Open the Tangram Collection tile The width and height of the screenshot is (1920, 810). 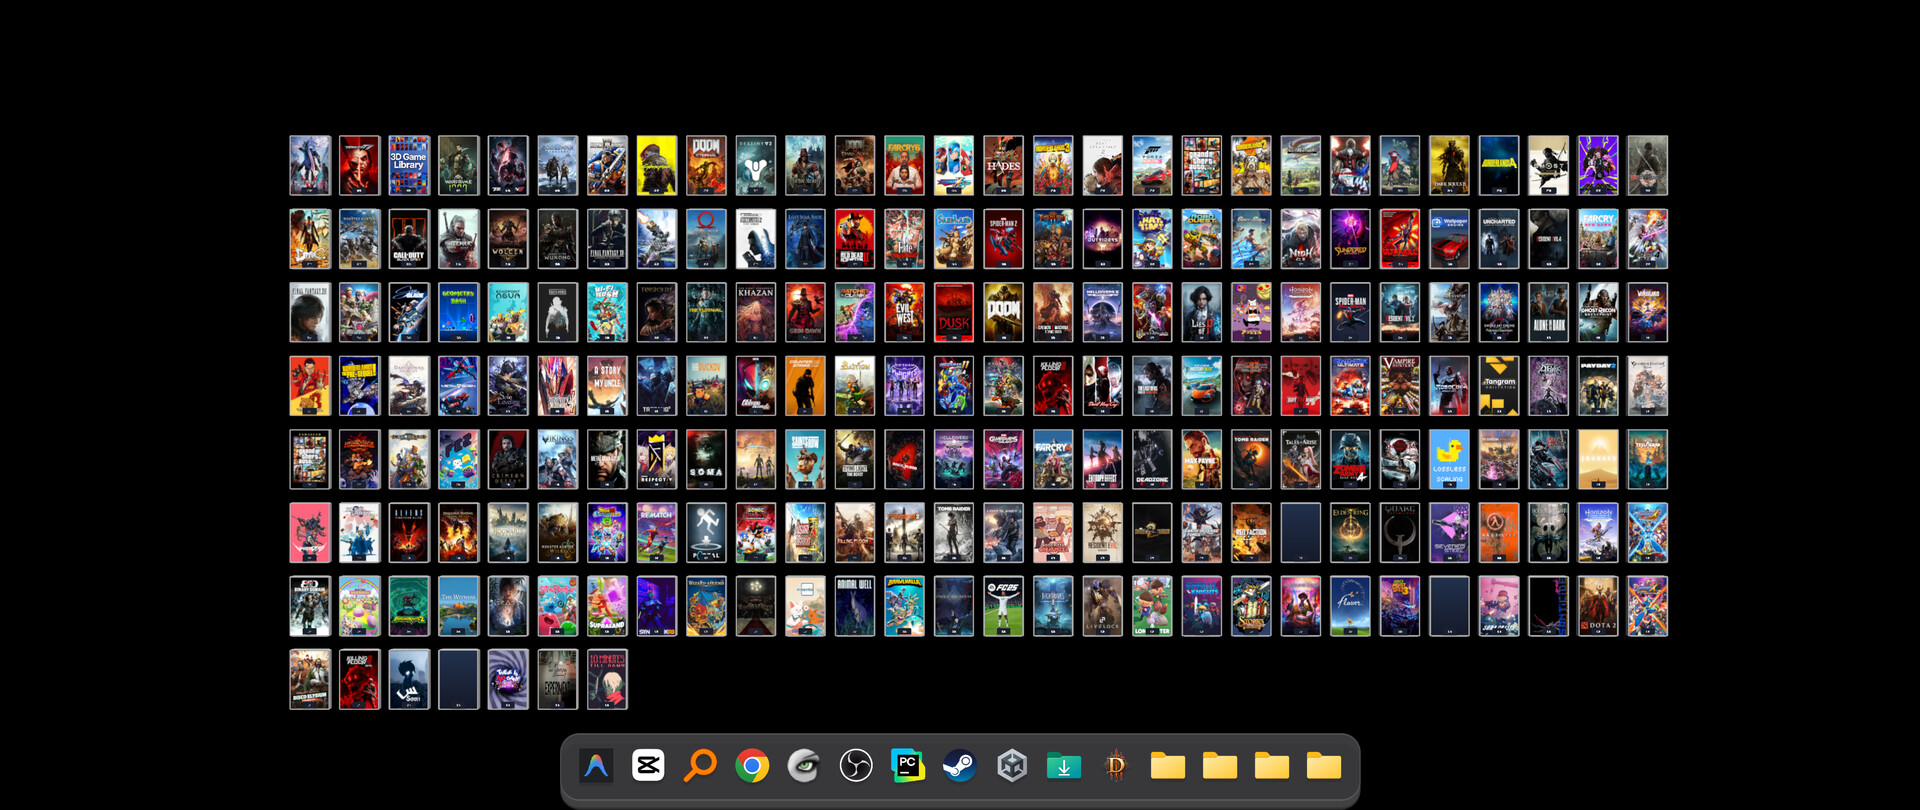pyautogui.click(x=1499, y=386)
